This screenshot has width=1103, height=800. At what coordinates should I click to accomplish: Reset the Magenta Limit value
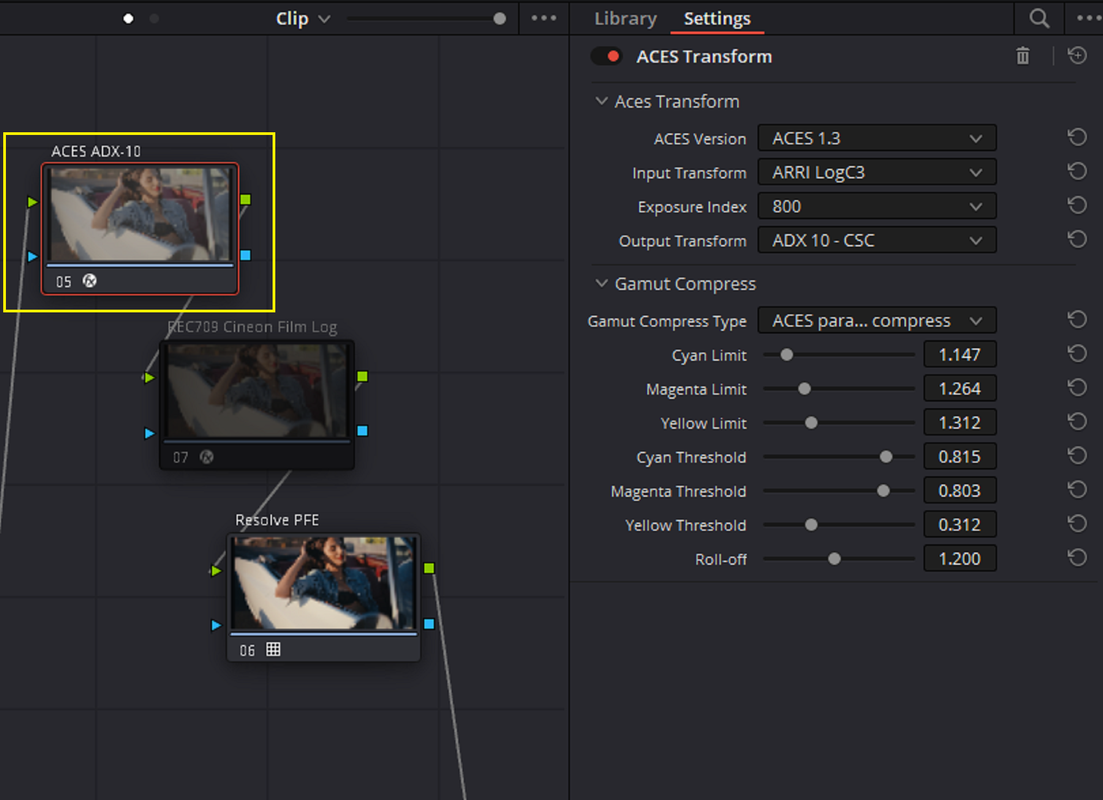coord(1077,388)
